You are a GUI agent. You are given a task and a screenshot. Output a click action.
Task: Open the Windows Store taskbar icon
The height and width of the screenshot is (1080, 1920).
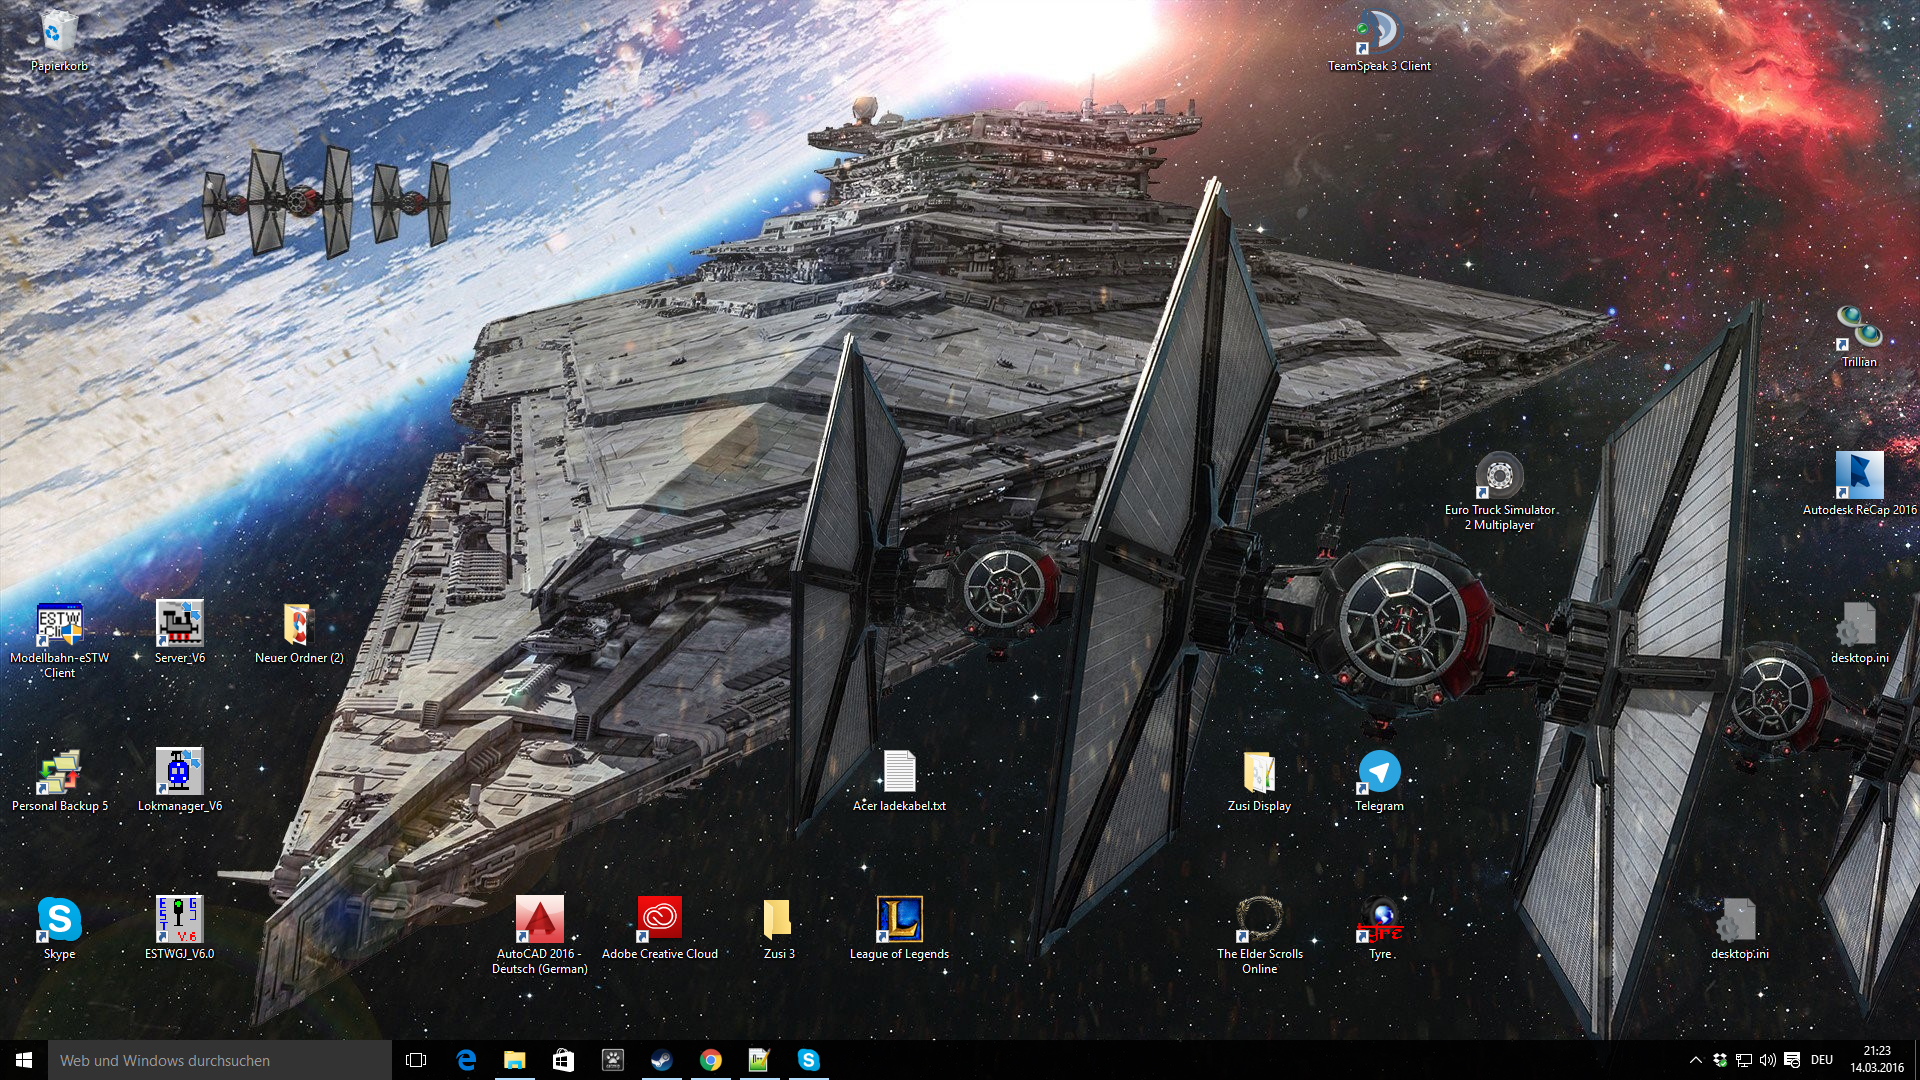point(563,1060)
